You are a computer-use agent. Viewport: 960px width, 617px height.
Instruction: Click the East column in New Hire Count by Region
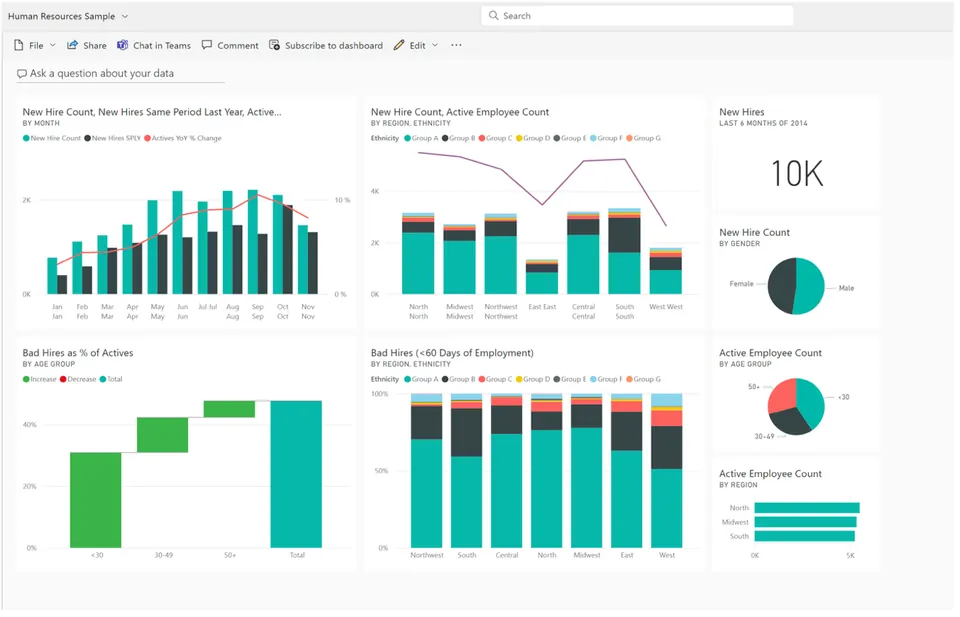click(542, 277)
